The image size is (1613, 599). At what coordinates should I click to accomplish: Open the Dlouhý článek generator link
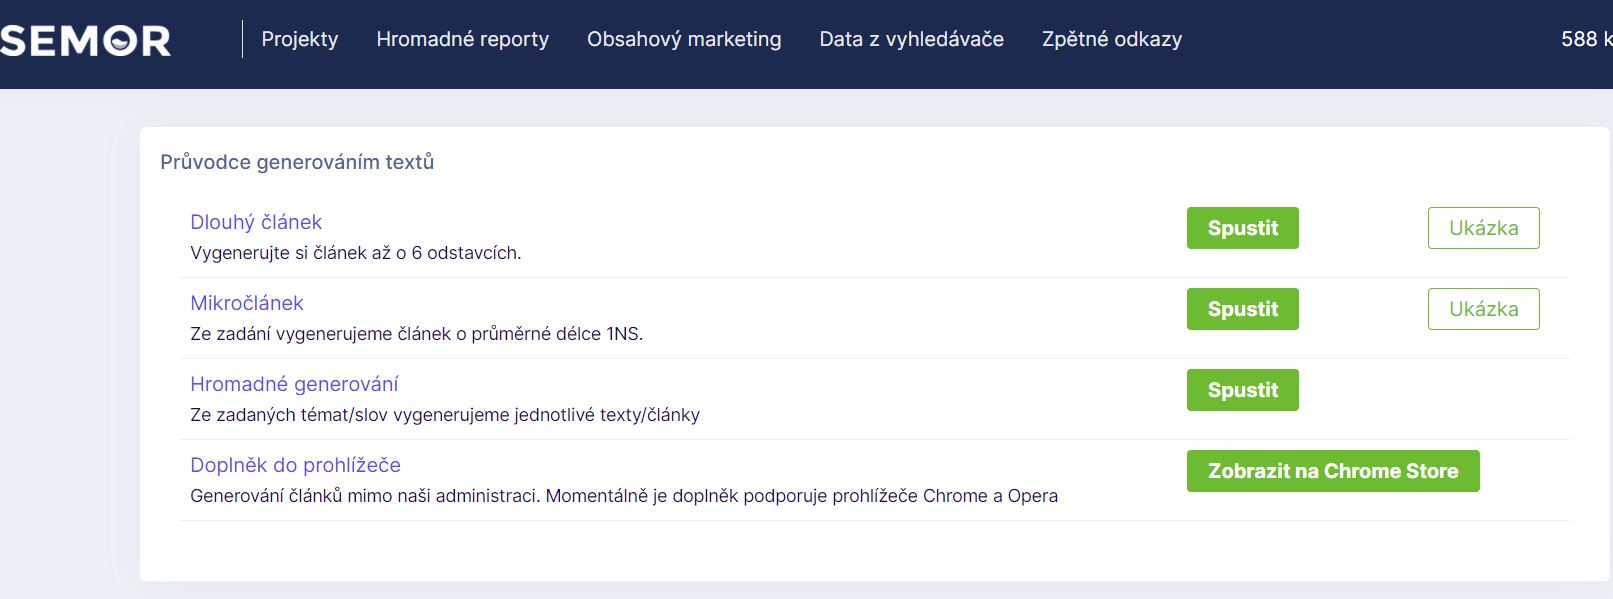tap(256, 221)
